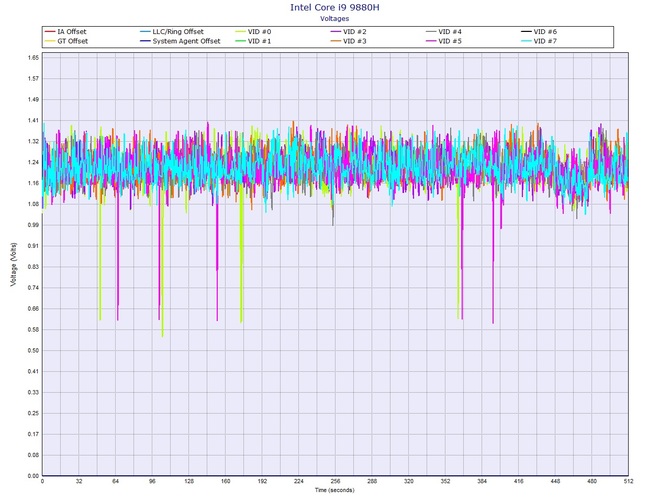Click the 0.58 value on voltage axis
Screen dimensions: 670x502
33,330
